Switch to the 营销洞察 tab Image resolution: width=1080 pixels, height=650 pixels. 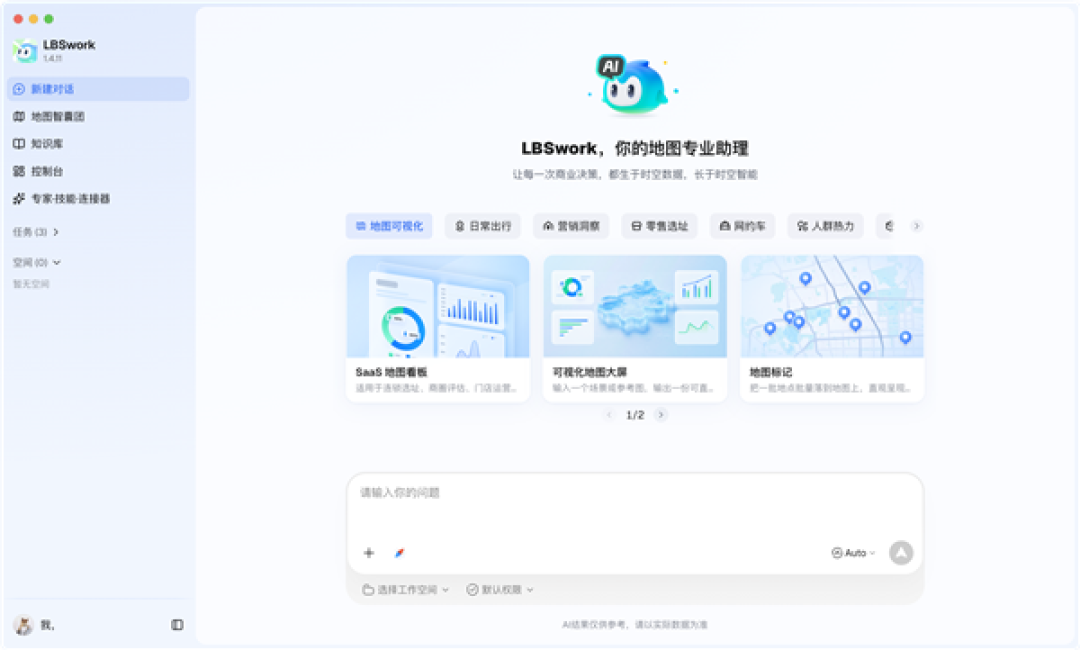pos(571,226)
